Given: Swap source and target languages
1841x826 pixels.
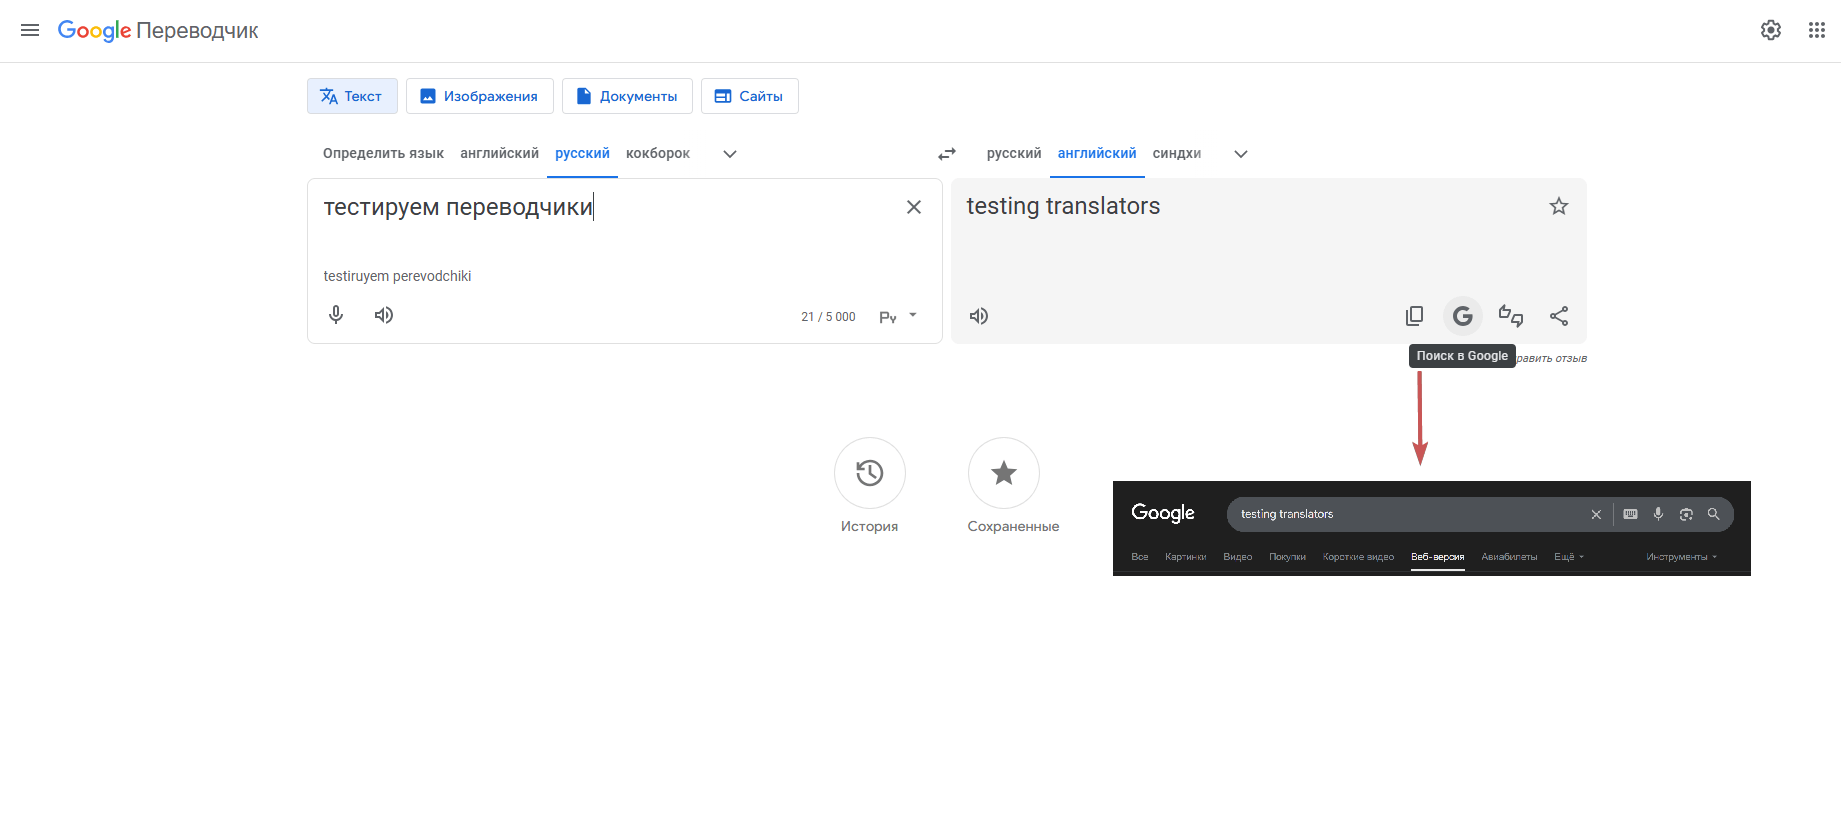Looking at the screenshot, I should coord(947,154).
